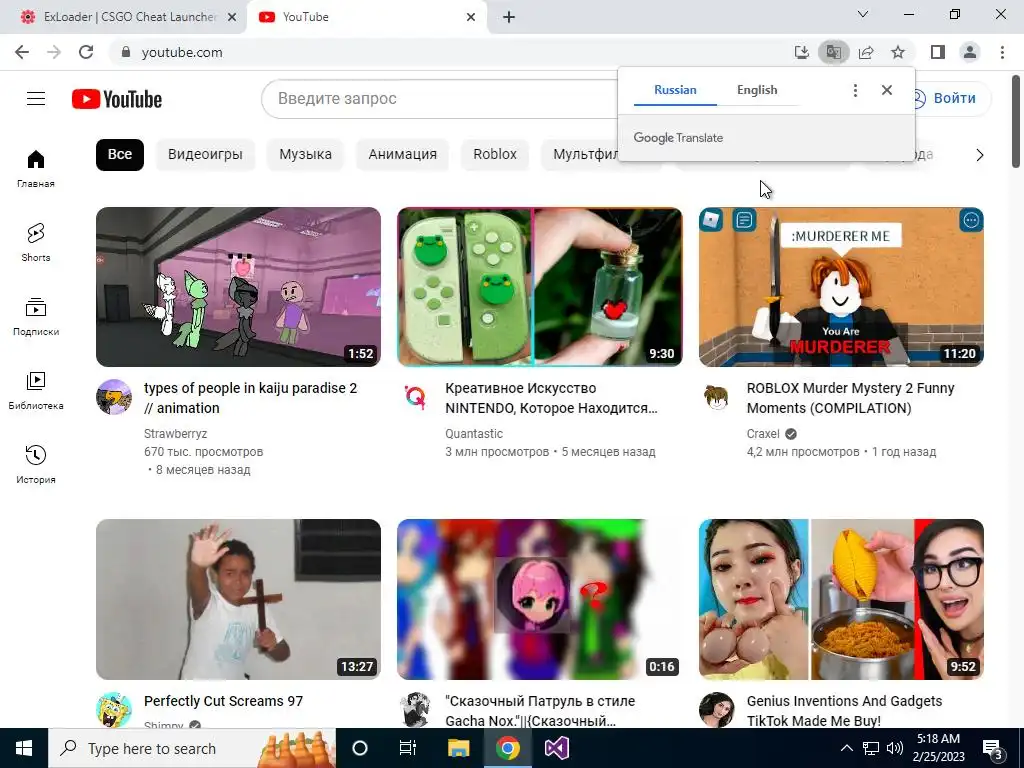The width and height of the screenshot is (1024, 768).
Task: Open Task View on taskbar
Action: click(408, 748)
